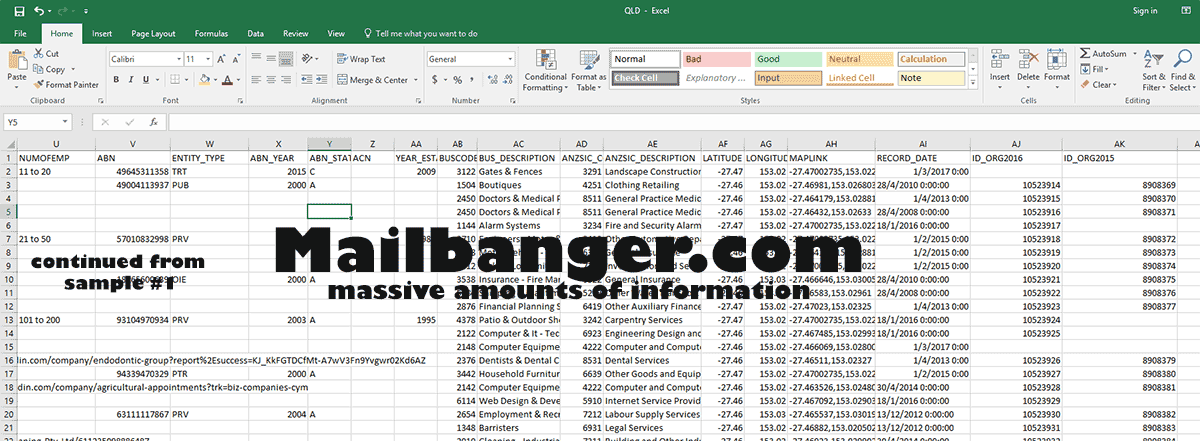Screen dimensions: 1200x441
Task: Click the Paste clipboard icon
Action: [x=17, y=60]
